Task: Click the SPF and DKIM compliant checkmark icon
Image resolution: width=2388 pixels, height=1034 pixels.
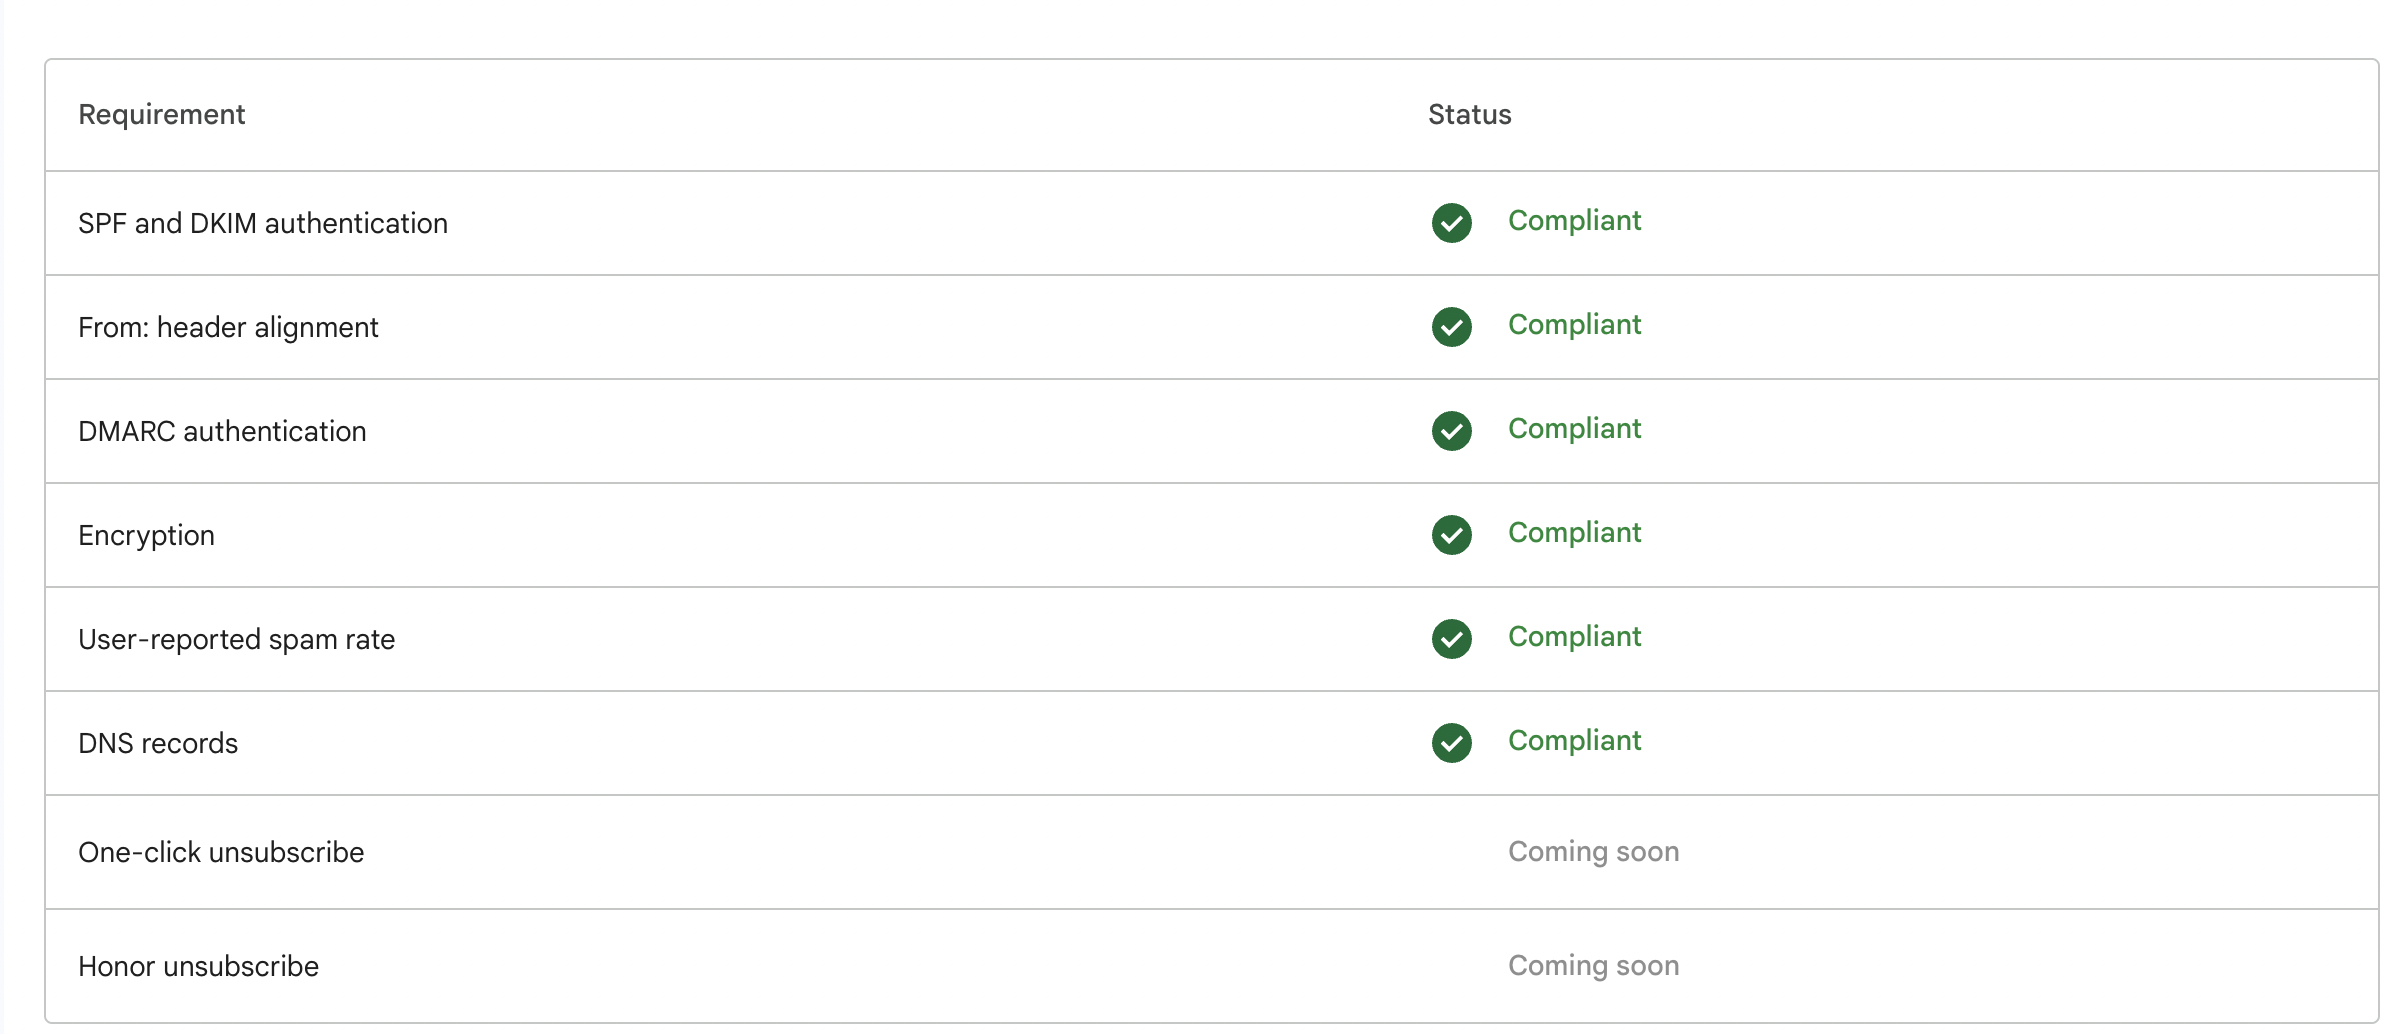Action: click(1451, 223)
